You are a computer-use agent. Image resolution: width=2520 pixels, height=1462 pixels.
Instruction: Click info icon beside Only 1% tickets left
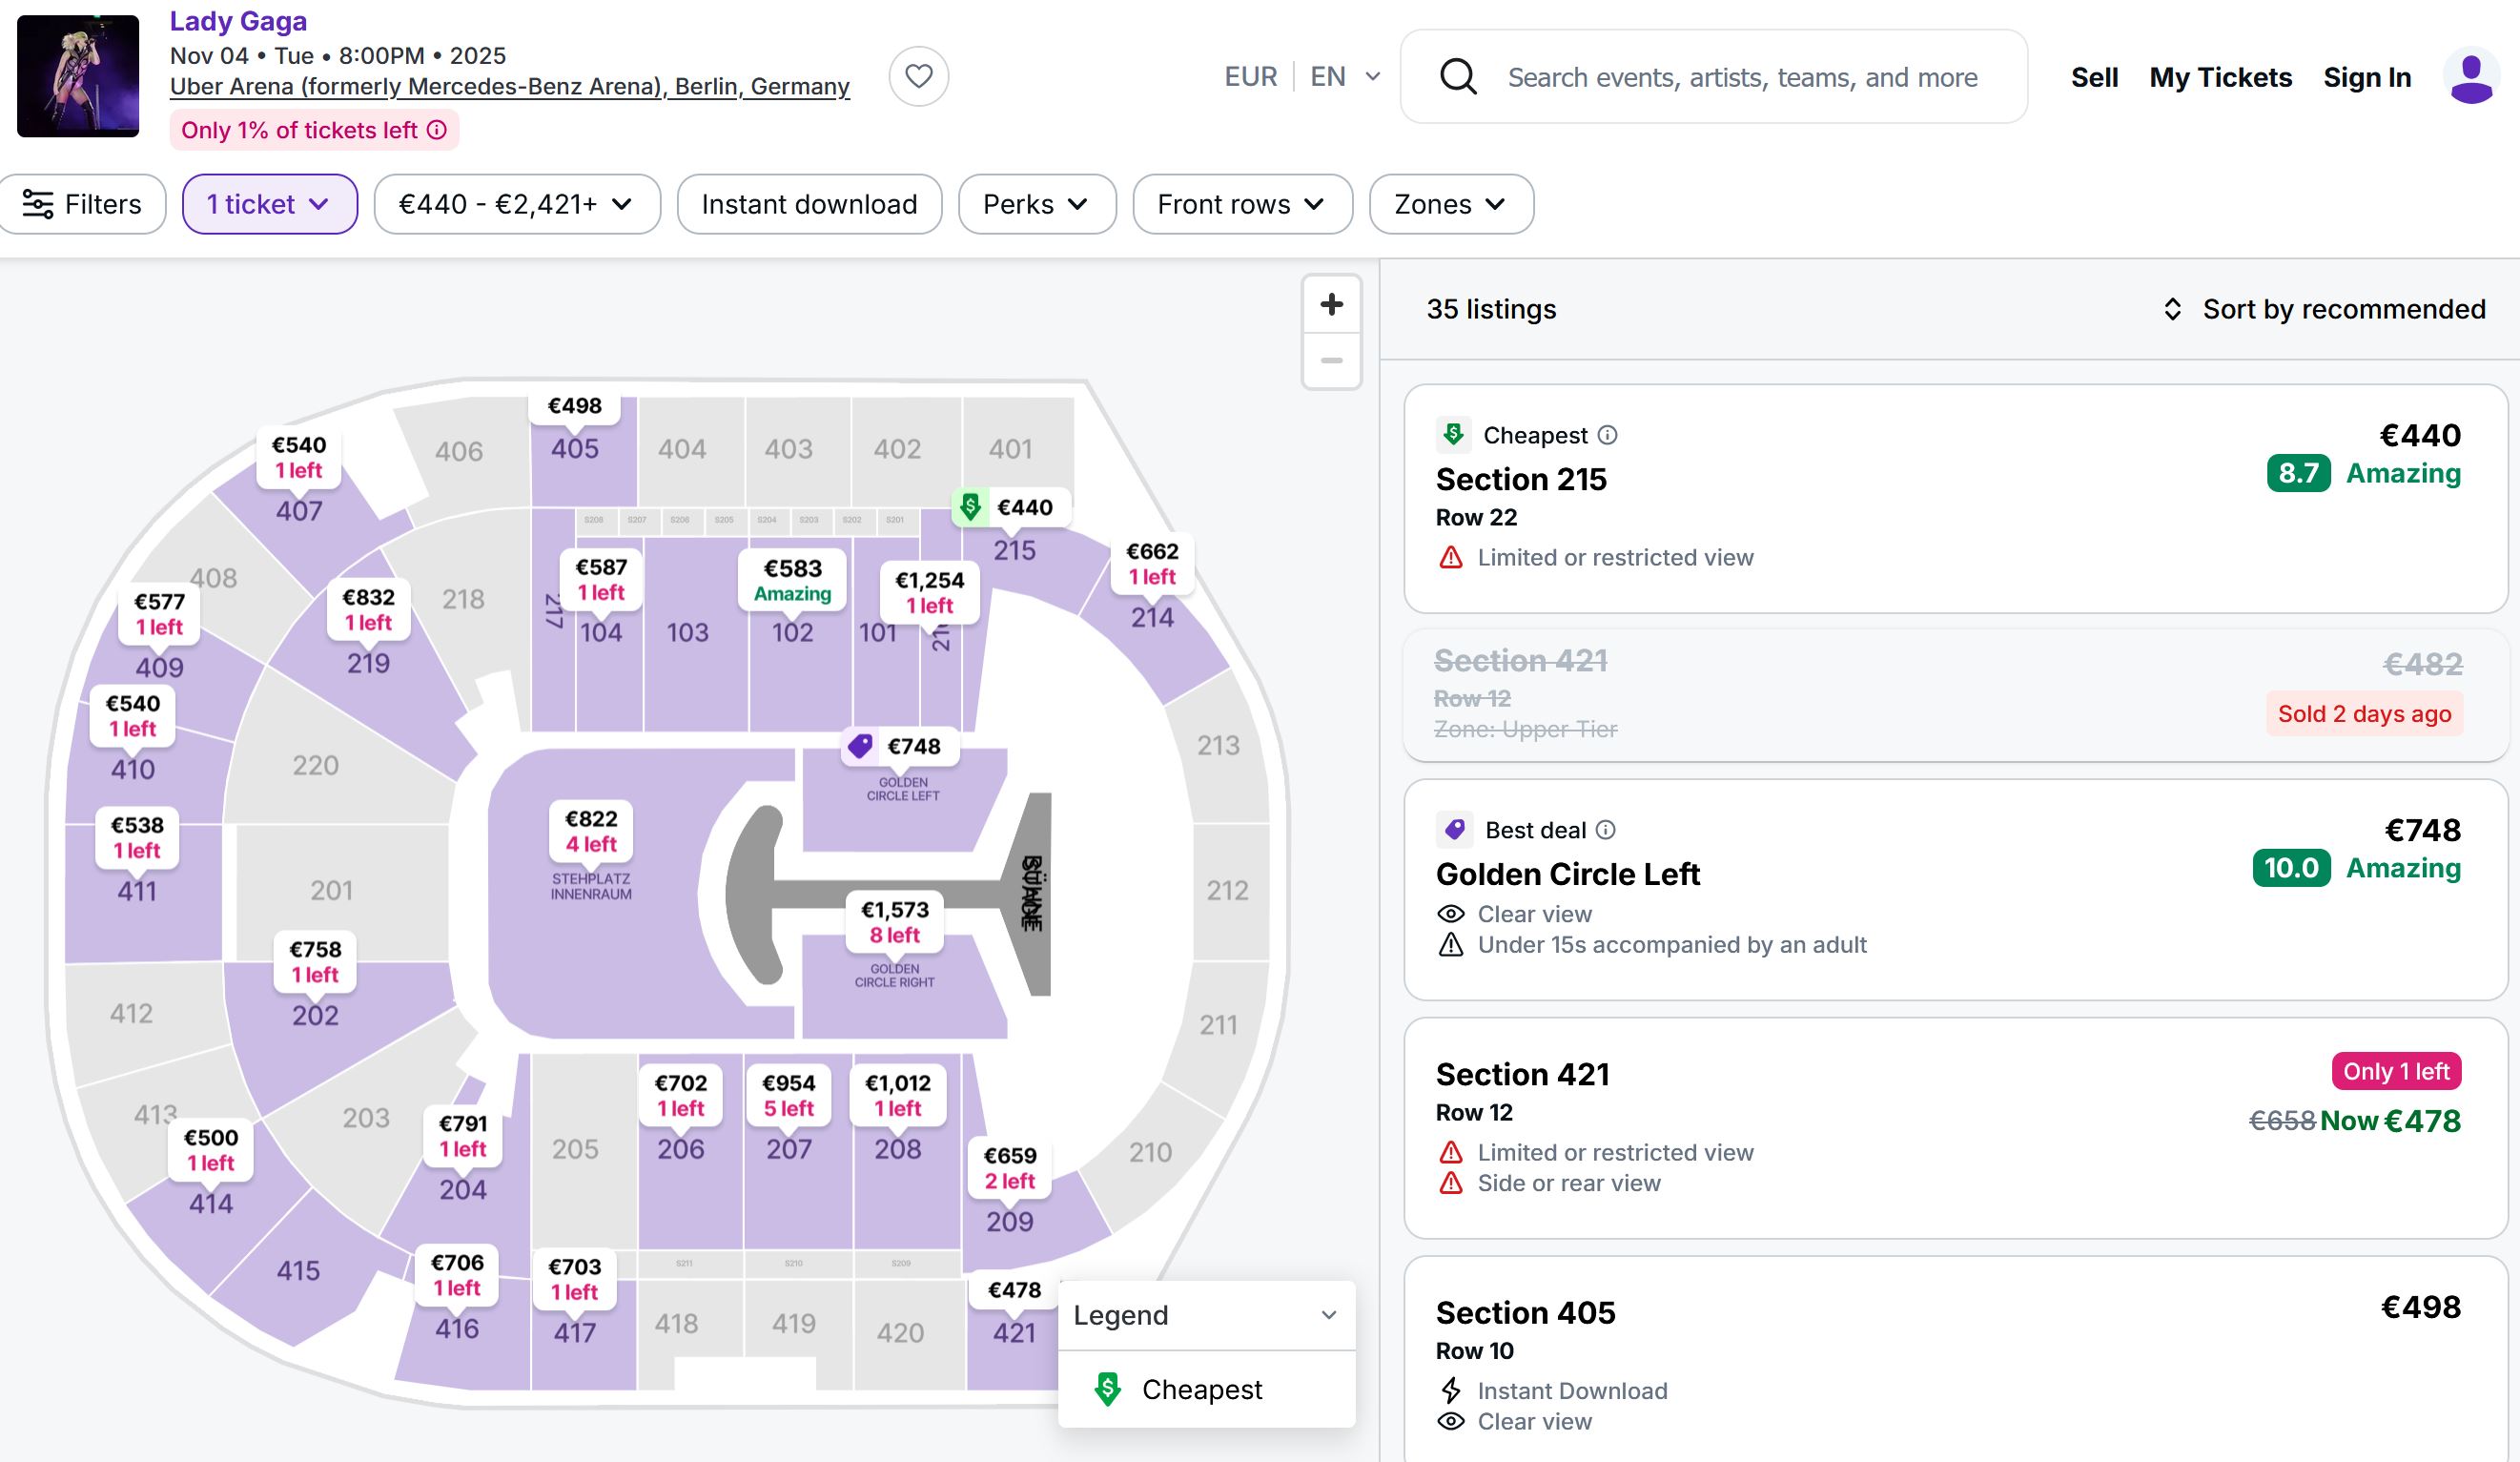click(437, 130)
